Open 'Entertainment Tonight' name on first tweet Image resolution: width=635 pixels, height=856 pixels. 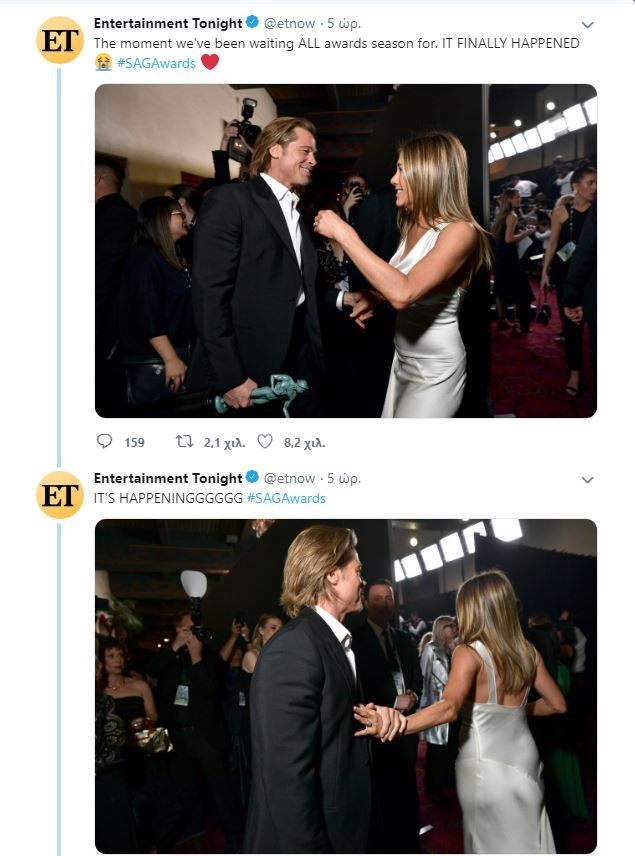point(168,23)
